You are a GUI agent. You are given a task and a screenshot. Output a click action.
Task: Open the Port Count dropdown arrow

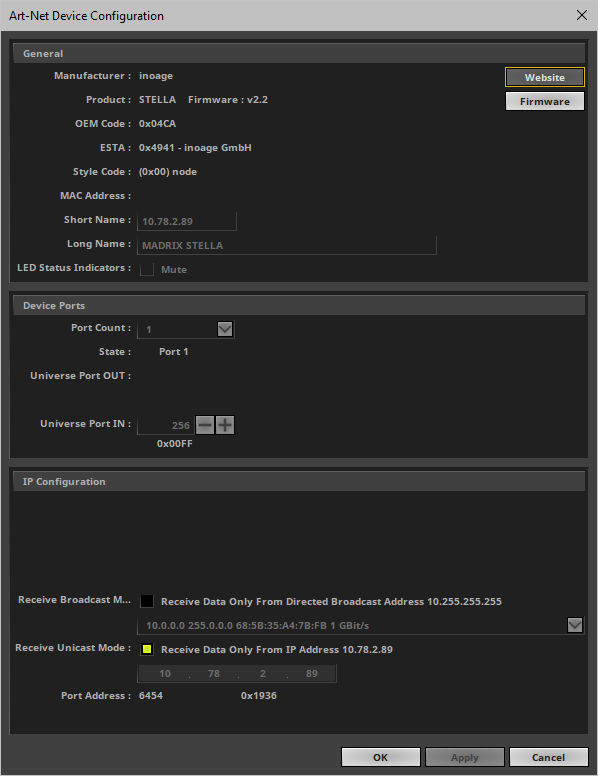coord(225,329)
